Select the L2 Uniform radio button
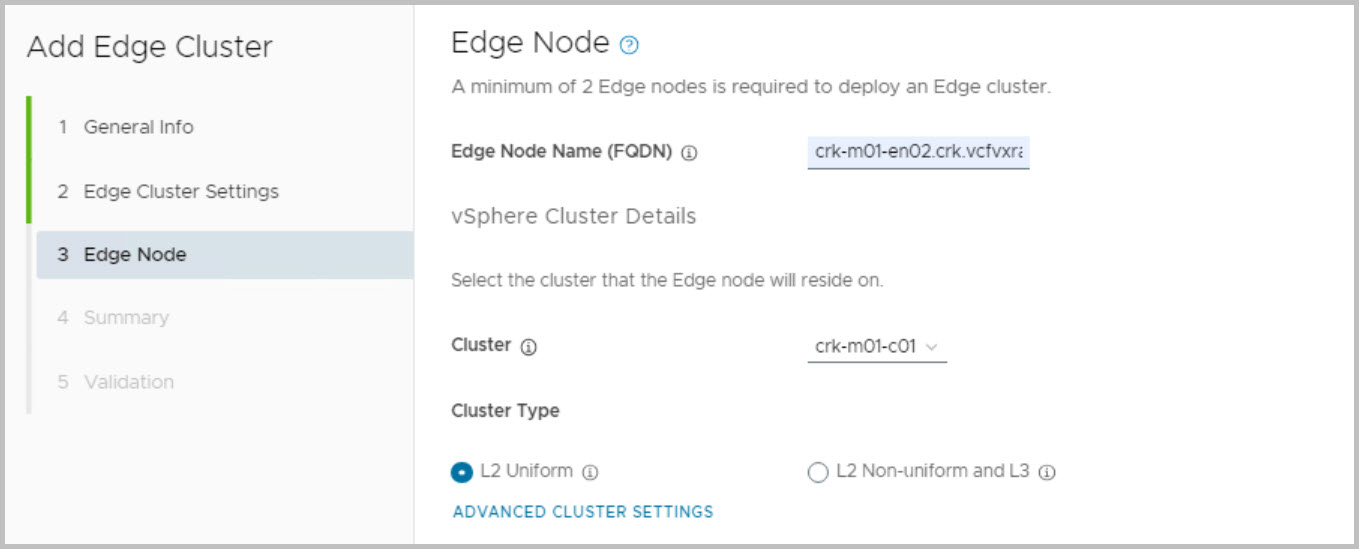The height and width of the screenshot is (549, 1359). click(462, 472)
